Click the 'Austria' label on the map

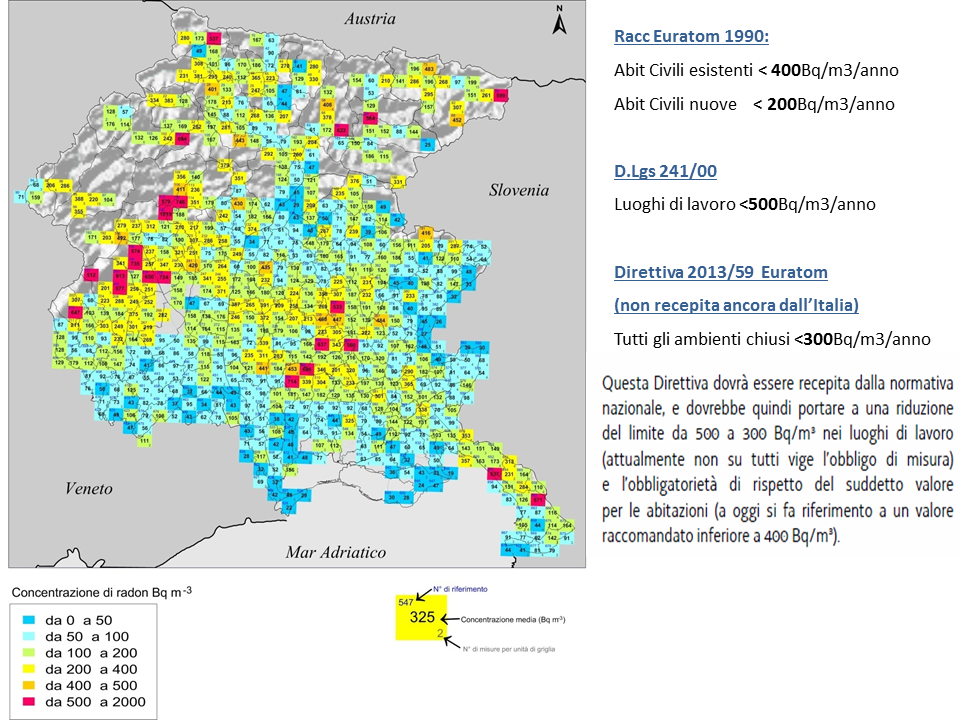click(370, 19)
